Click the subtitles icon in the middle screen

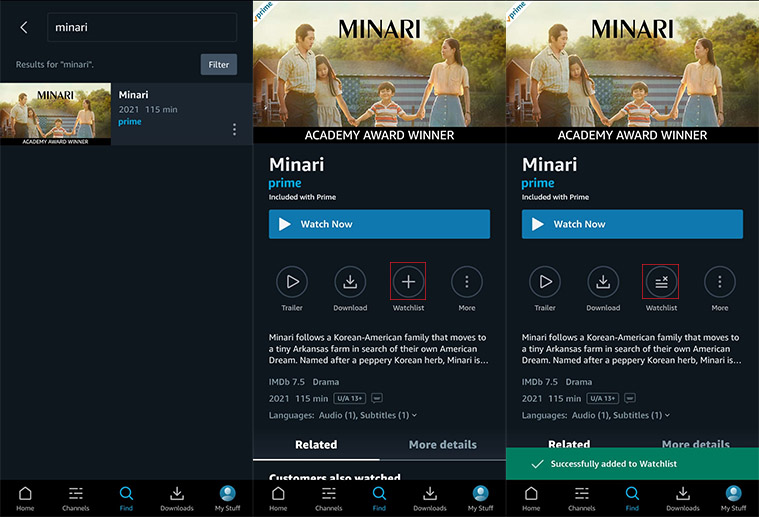(377, 398)
